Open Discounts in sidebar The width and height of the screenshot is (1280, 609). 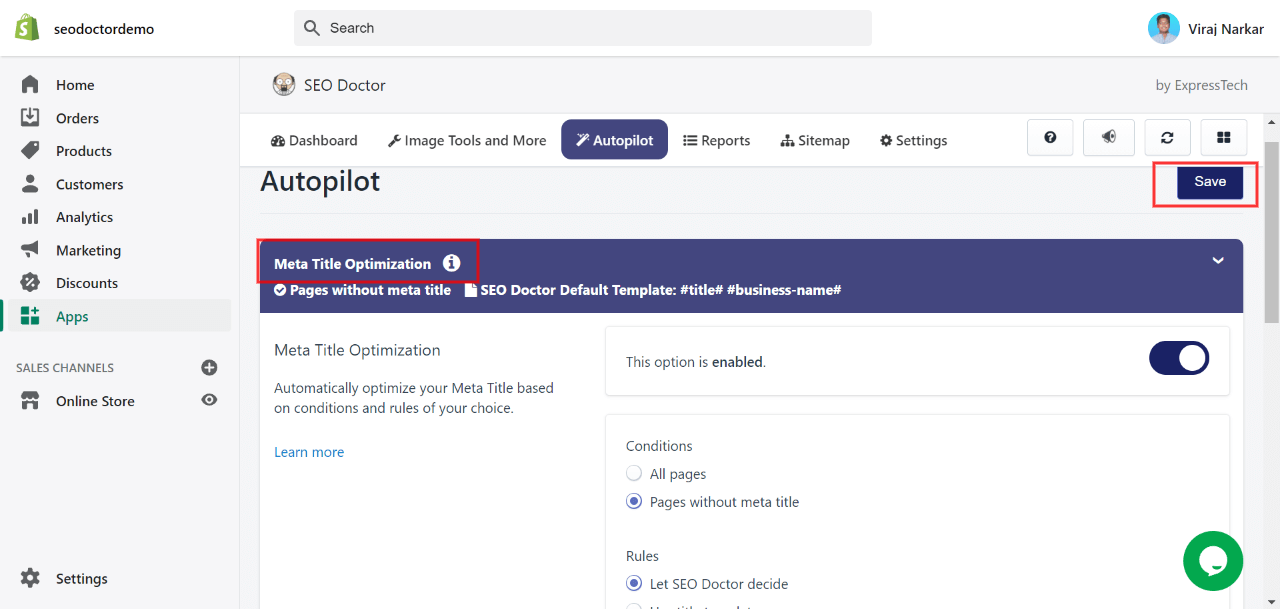(x=87, y=283)
